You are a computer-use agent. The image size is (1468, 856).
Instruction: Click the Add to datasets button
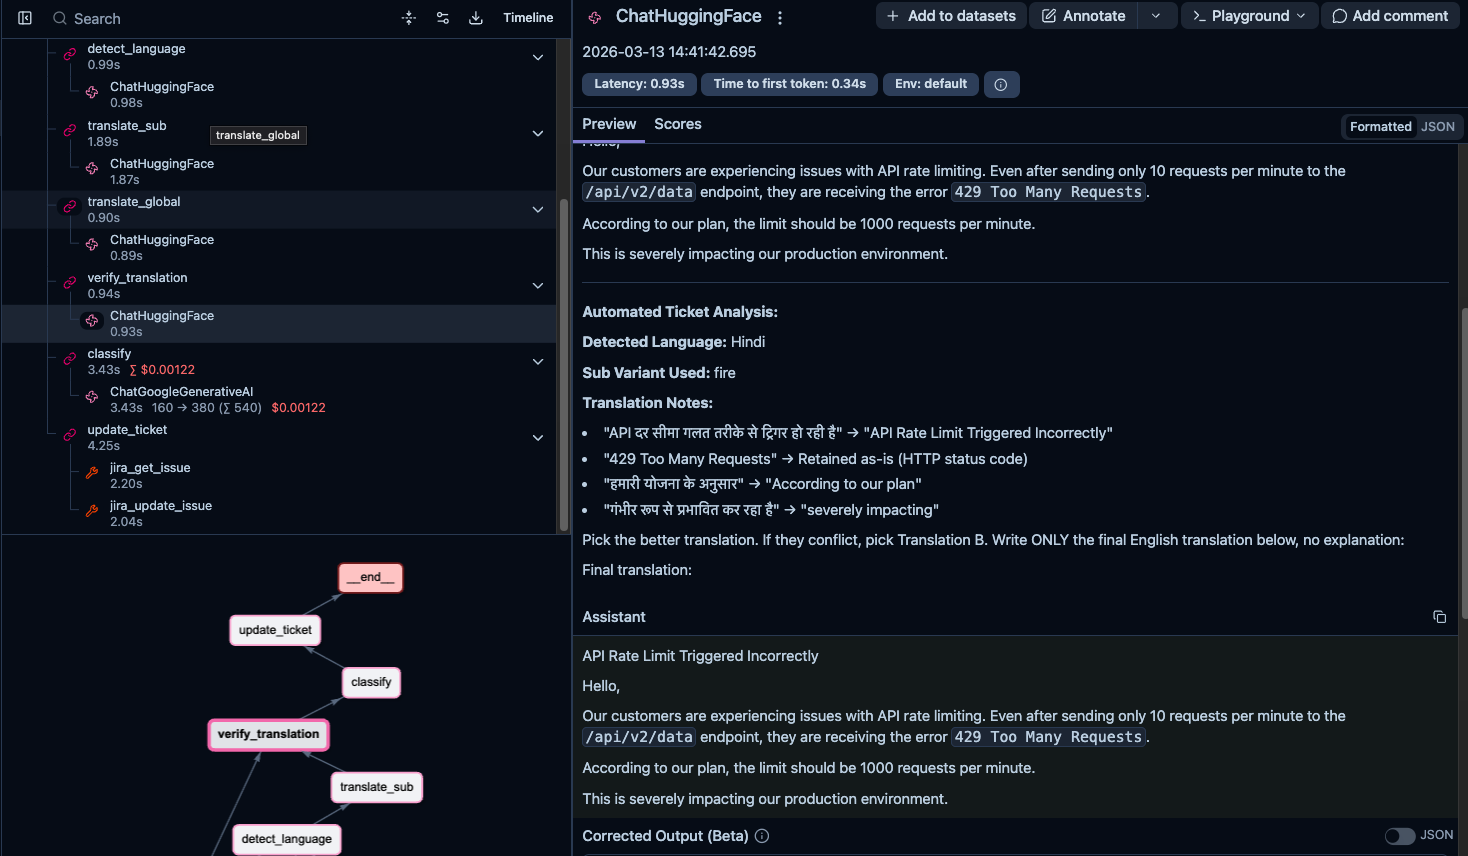pos(950,15)
